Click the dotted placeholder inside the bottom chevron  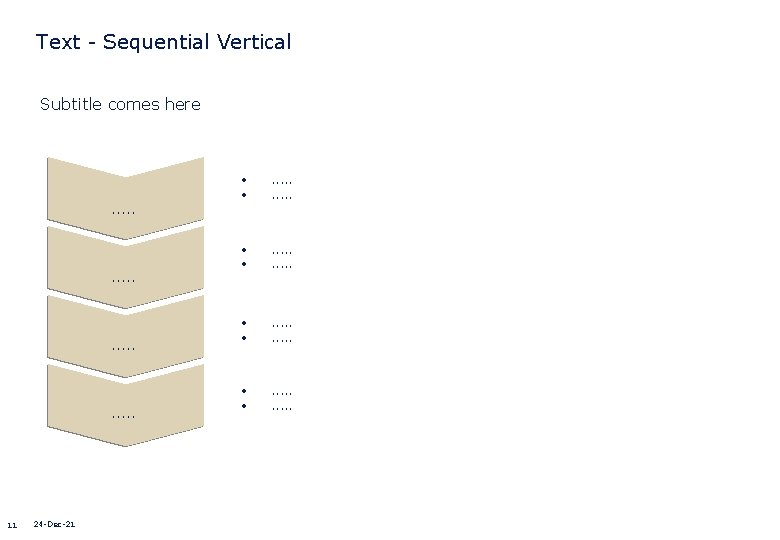[x=124, y=414]
